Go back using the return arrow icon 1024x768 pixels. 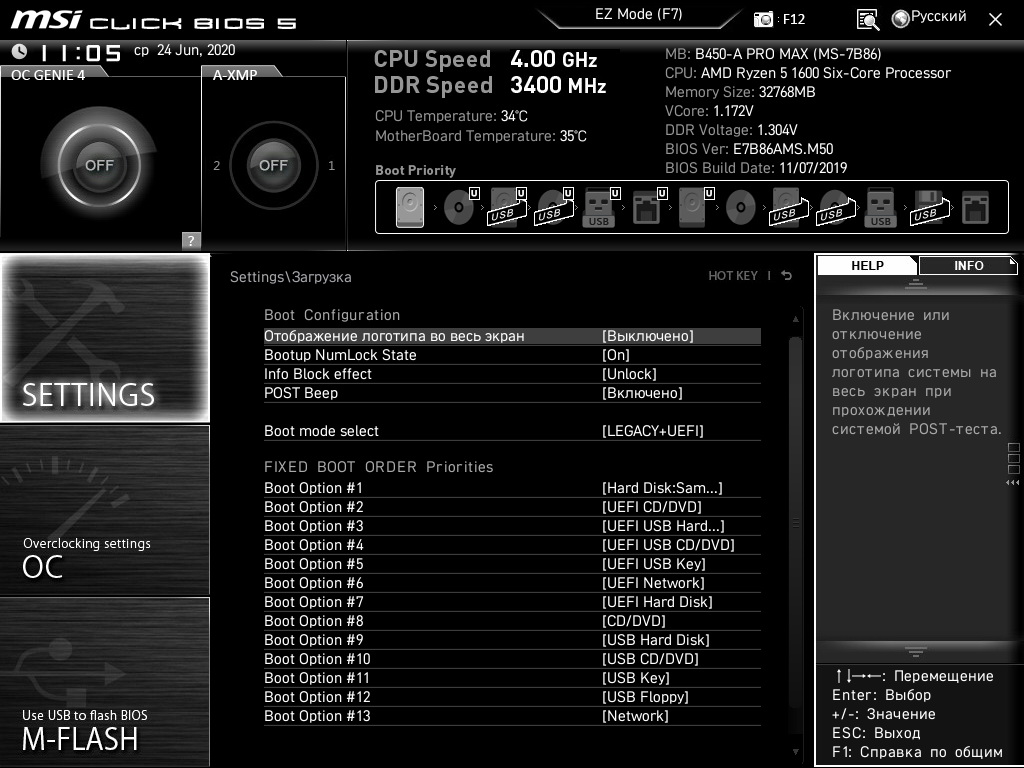tap(787, 276)
